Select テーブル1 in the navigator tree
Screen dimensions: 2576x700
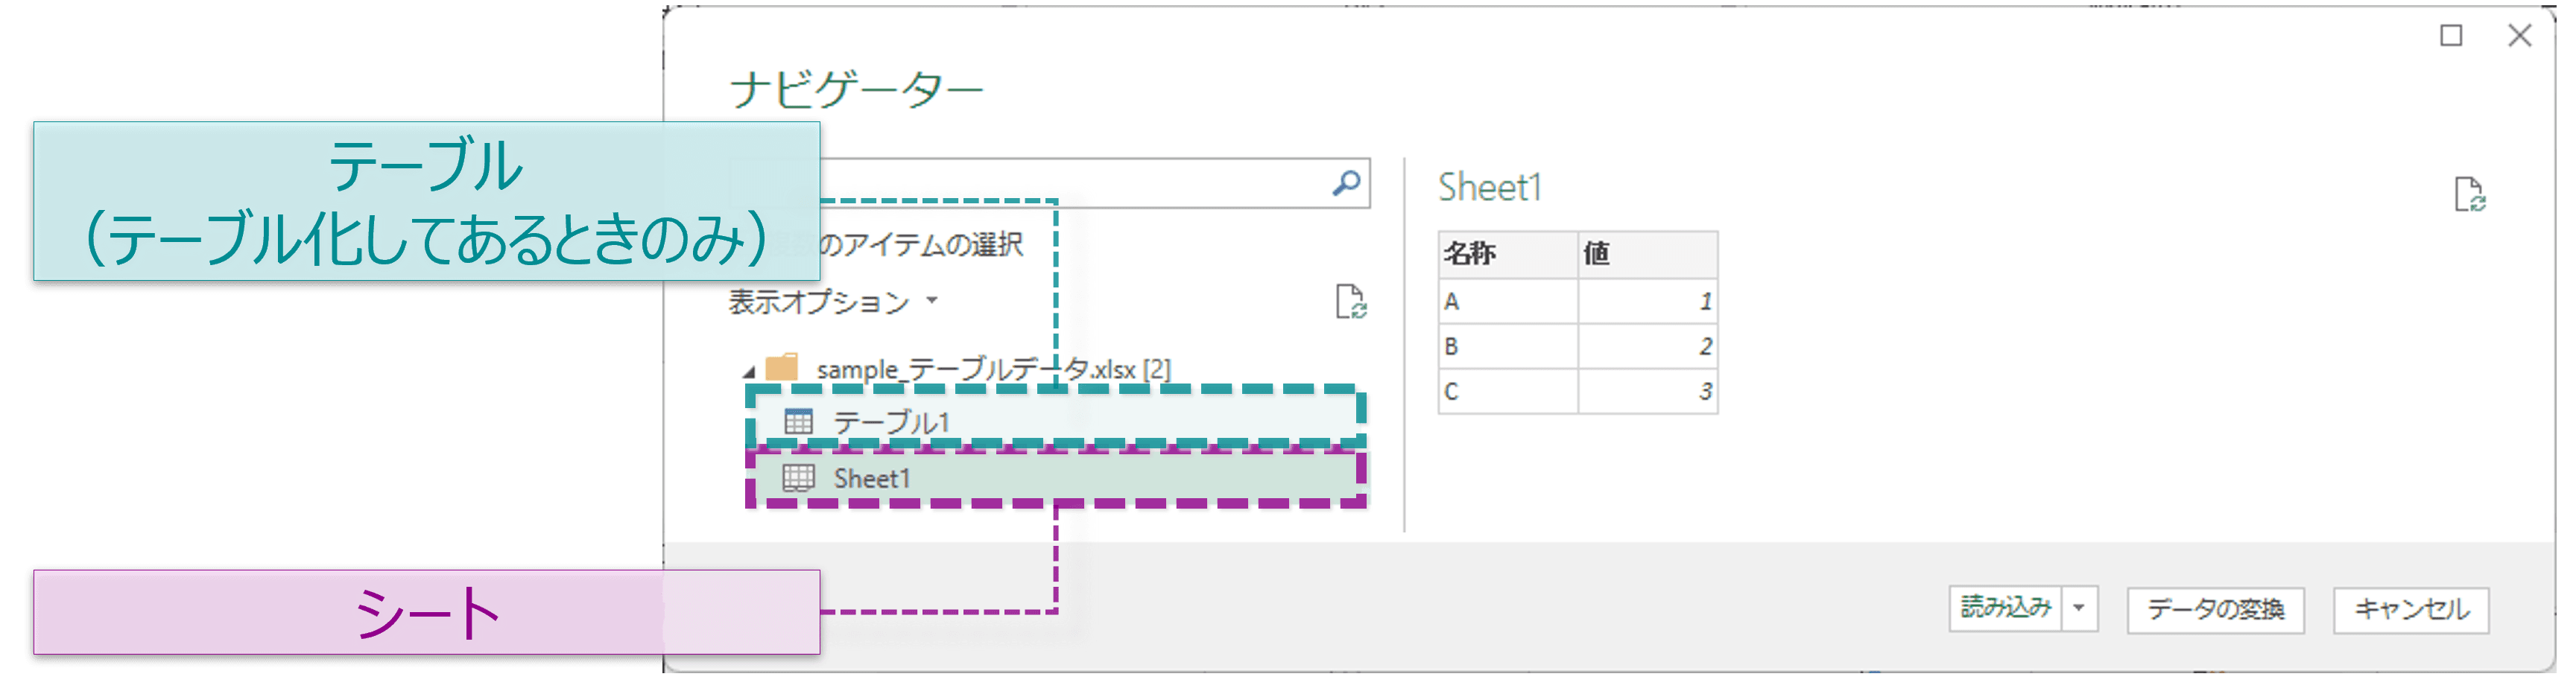pyautogui.click(x=891, y=422)
